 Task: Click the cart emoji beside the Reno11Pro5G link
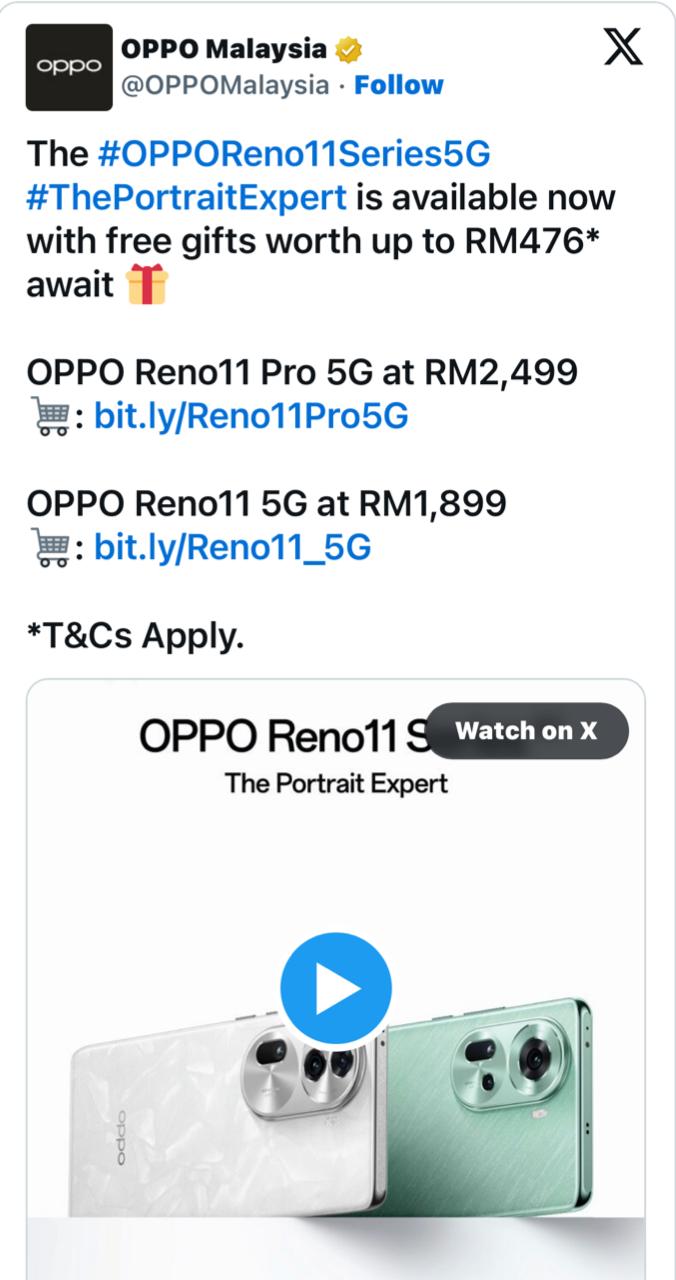point(47,416)
